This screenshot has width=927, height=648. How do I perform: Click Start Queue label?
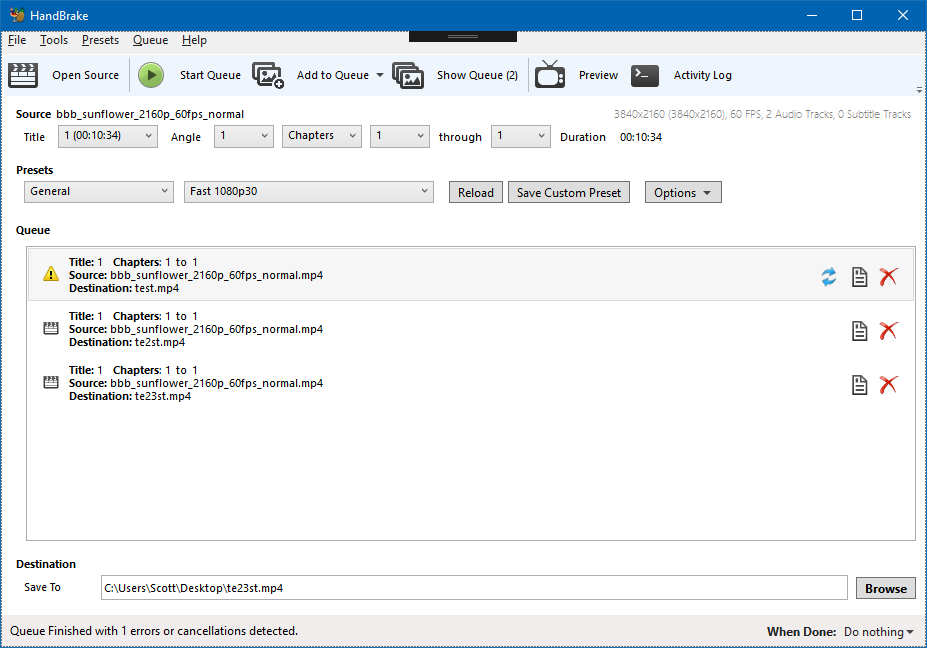click(x=210, y=75)
